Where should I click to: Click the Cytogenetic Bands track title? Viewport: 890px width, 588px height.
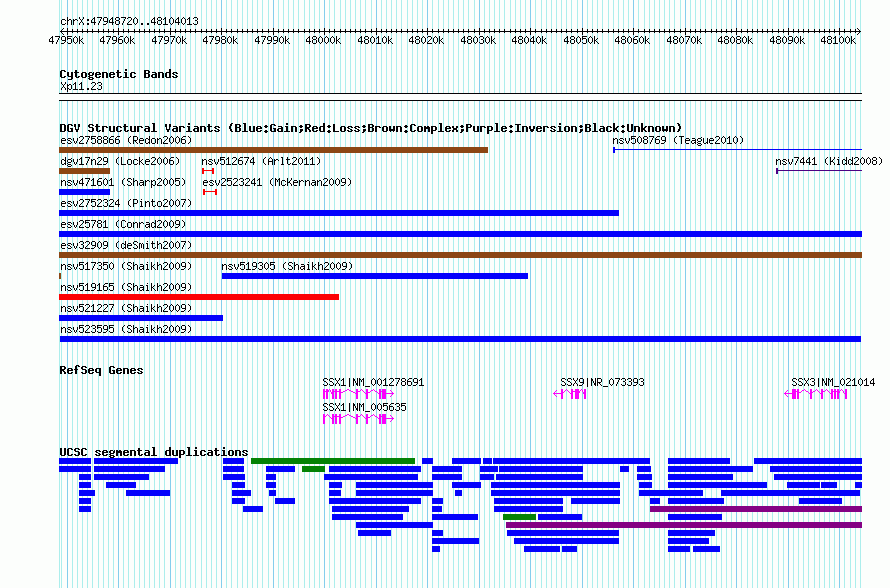point(119,74)
